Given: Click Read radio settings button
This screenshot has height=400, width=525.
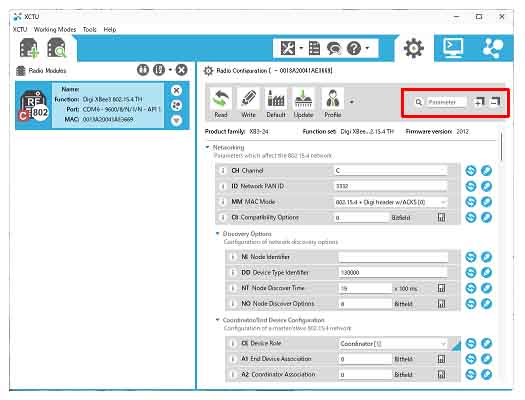Looking at the screenshot, I should (221, 103).
